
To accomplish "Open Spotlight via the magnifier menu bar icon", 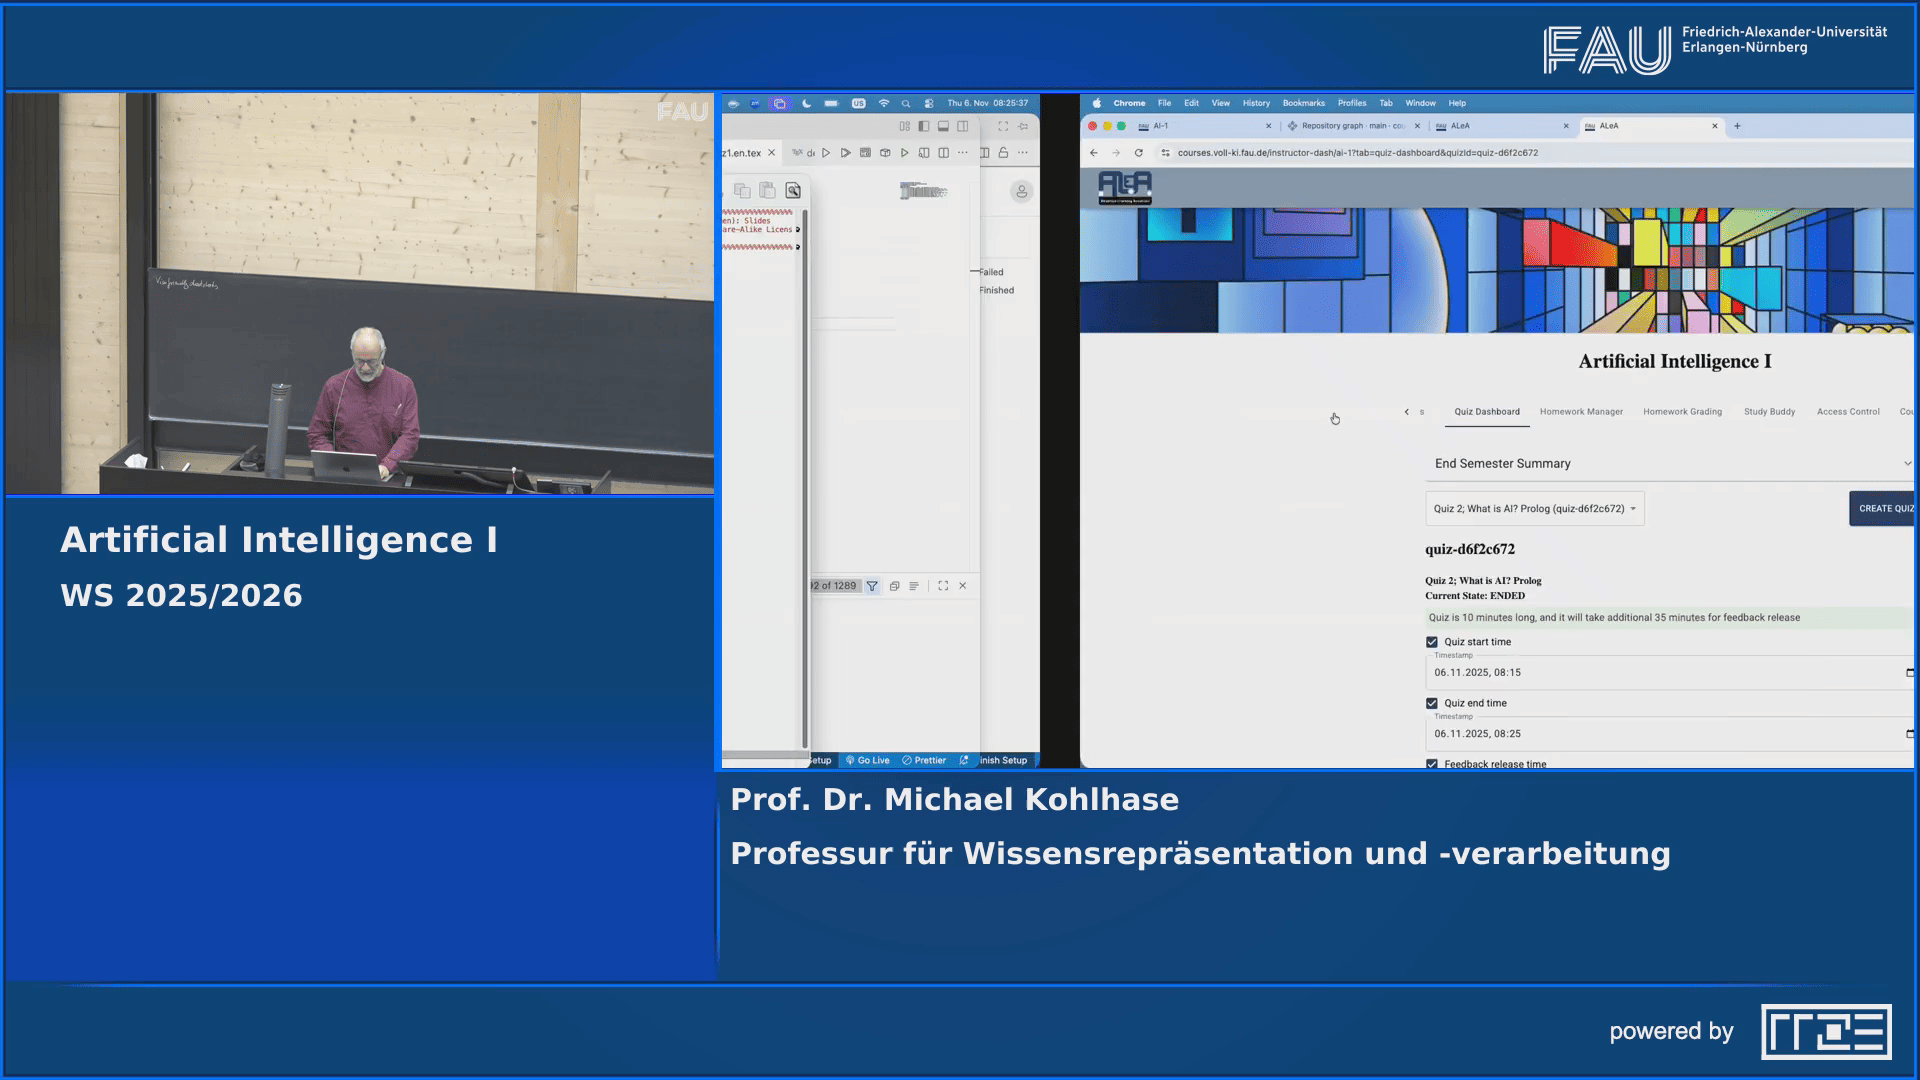I will 906,103.
